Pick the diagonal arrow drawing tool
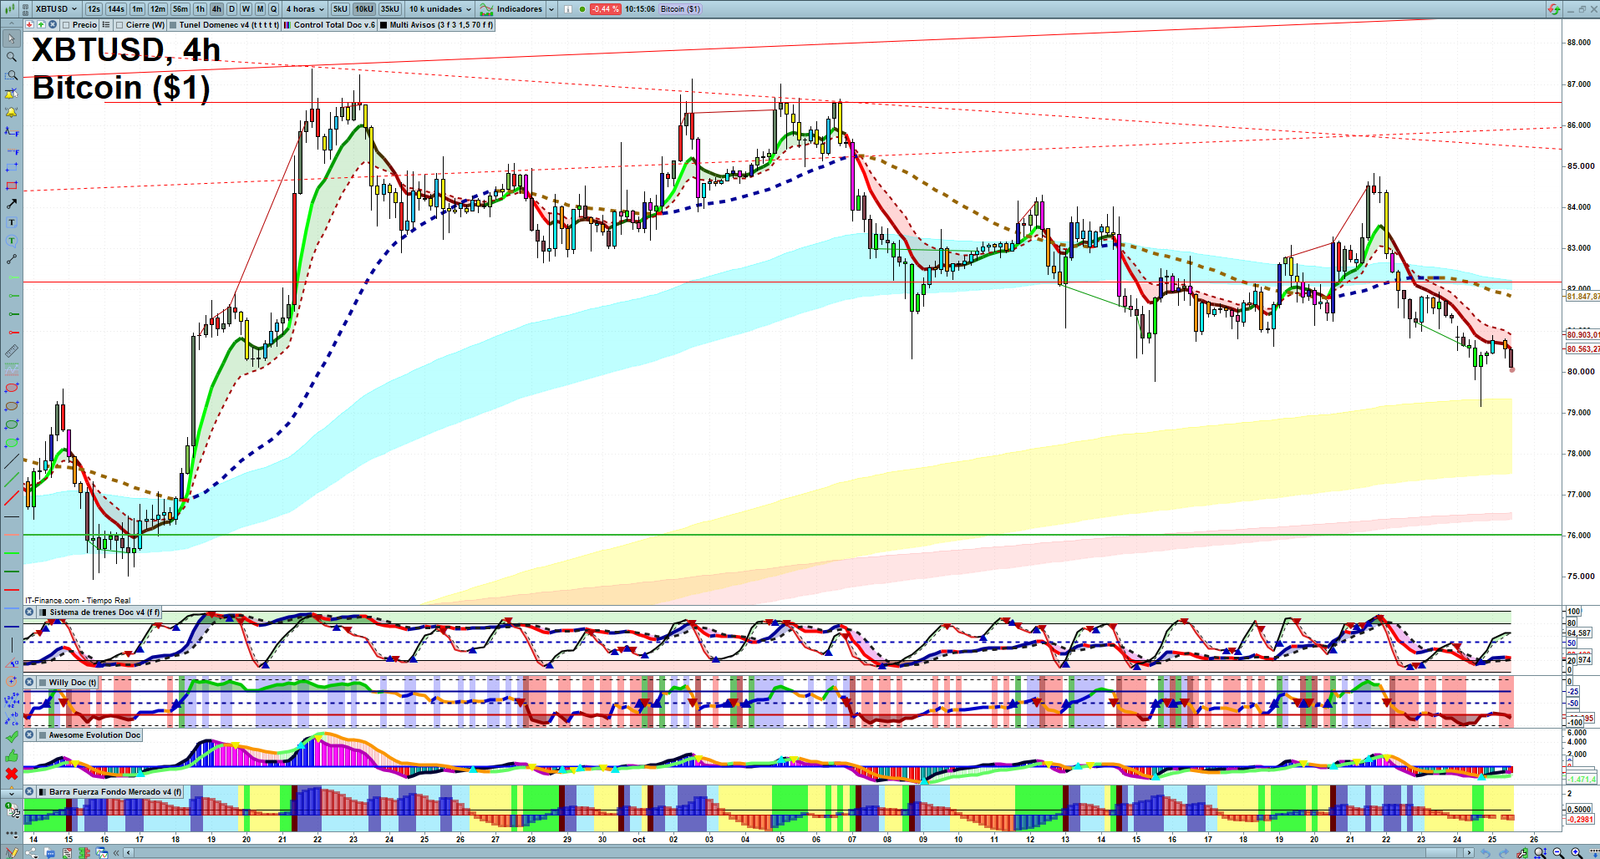1600x859 pixels. click(x=11, y=204)
